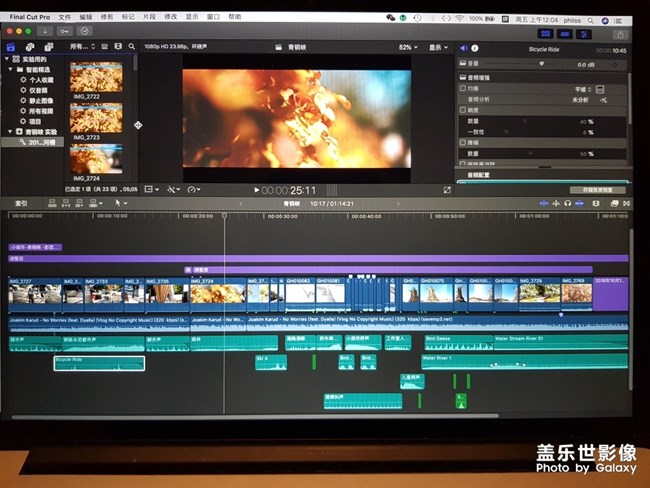650x488 pixels.
Task: Open the 52% viewer zoom dropdown
Action: point(408,47)
